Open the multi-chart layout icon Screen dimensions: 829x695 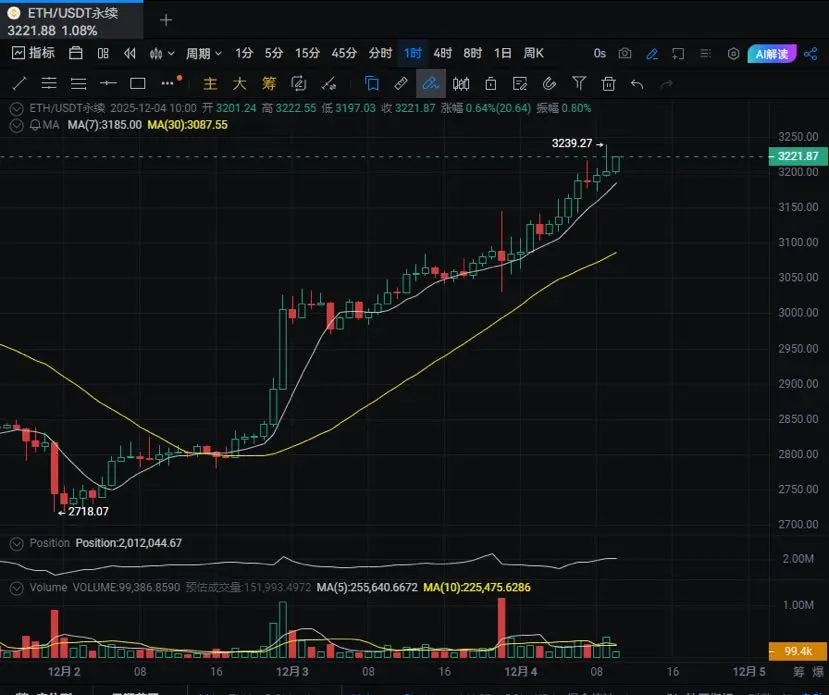point(103,53)
